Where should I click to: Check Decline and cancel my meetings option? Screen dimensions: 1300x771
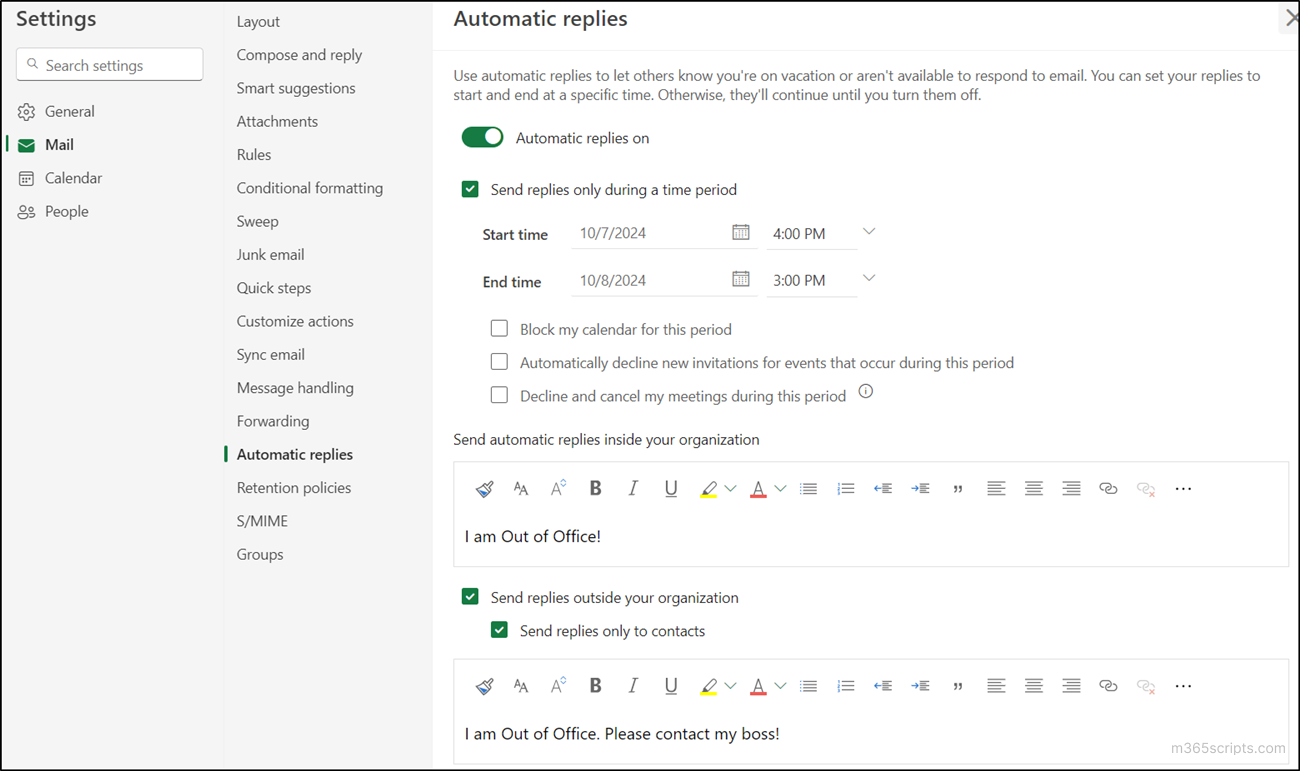pyautogui.click(x=499, y=395)
